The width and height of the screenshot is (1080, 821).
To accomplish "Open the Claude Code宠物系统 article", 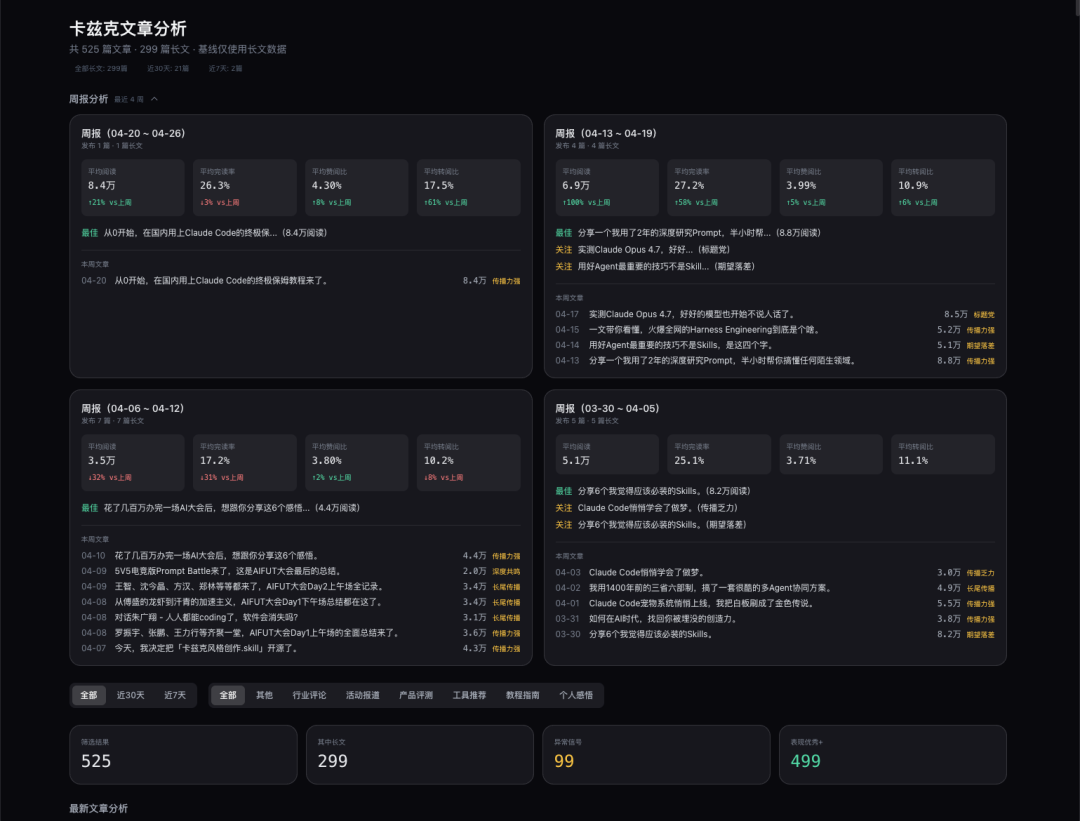I will click(x=701, y=603).
